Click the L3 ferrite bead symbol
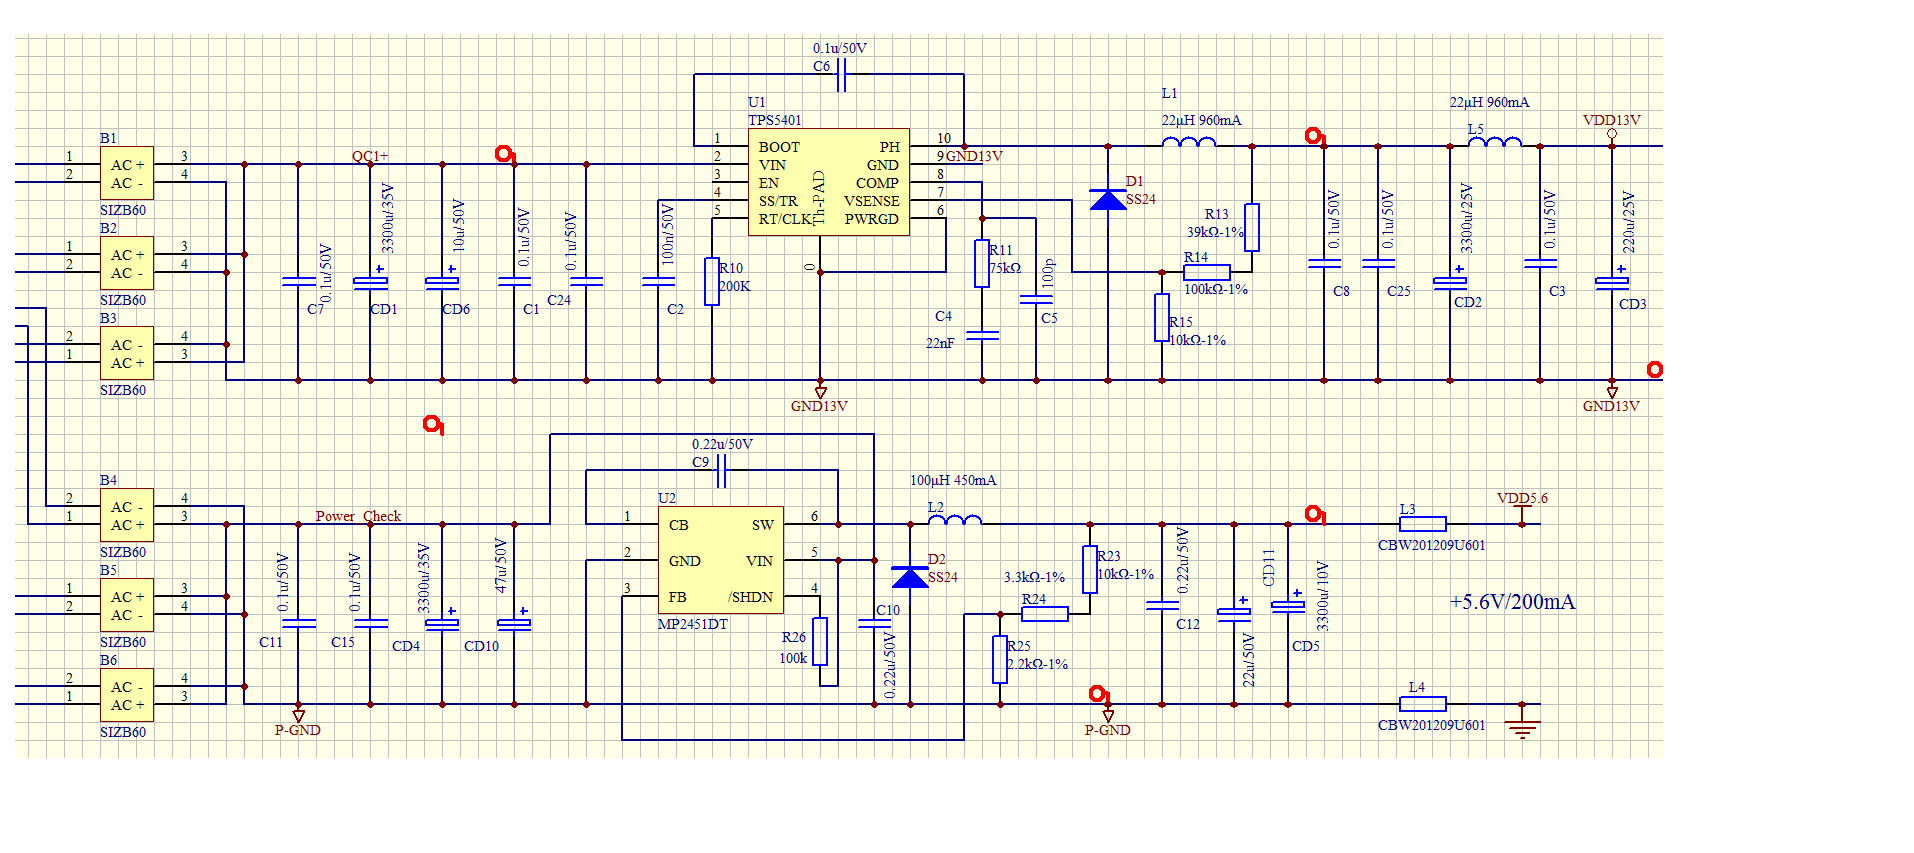This screenshot has height=853, width=1914. coord(1422,524)
